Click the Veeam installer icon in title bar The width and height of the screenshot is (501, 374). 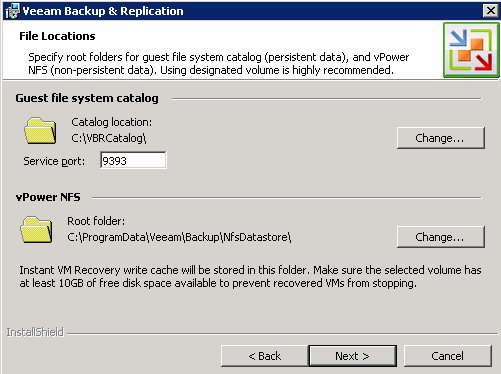(x=13, y=11)
